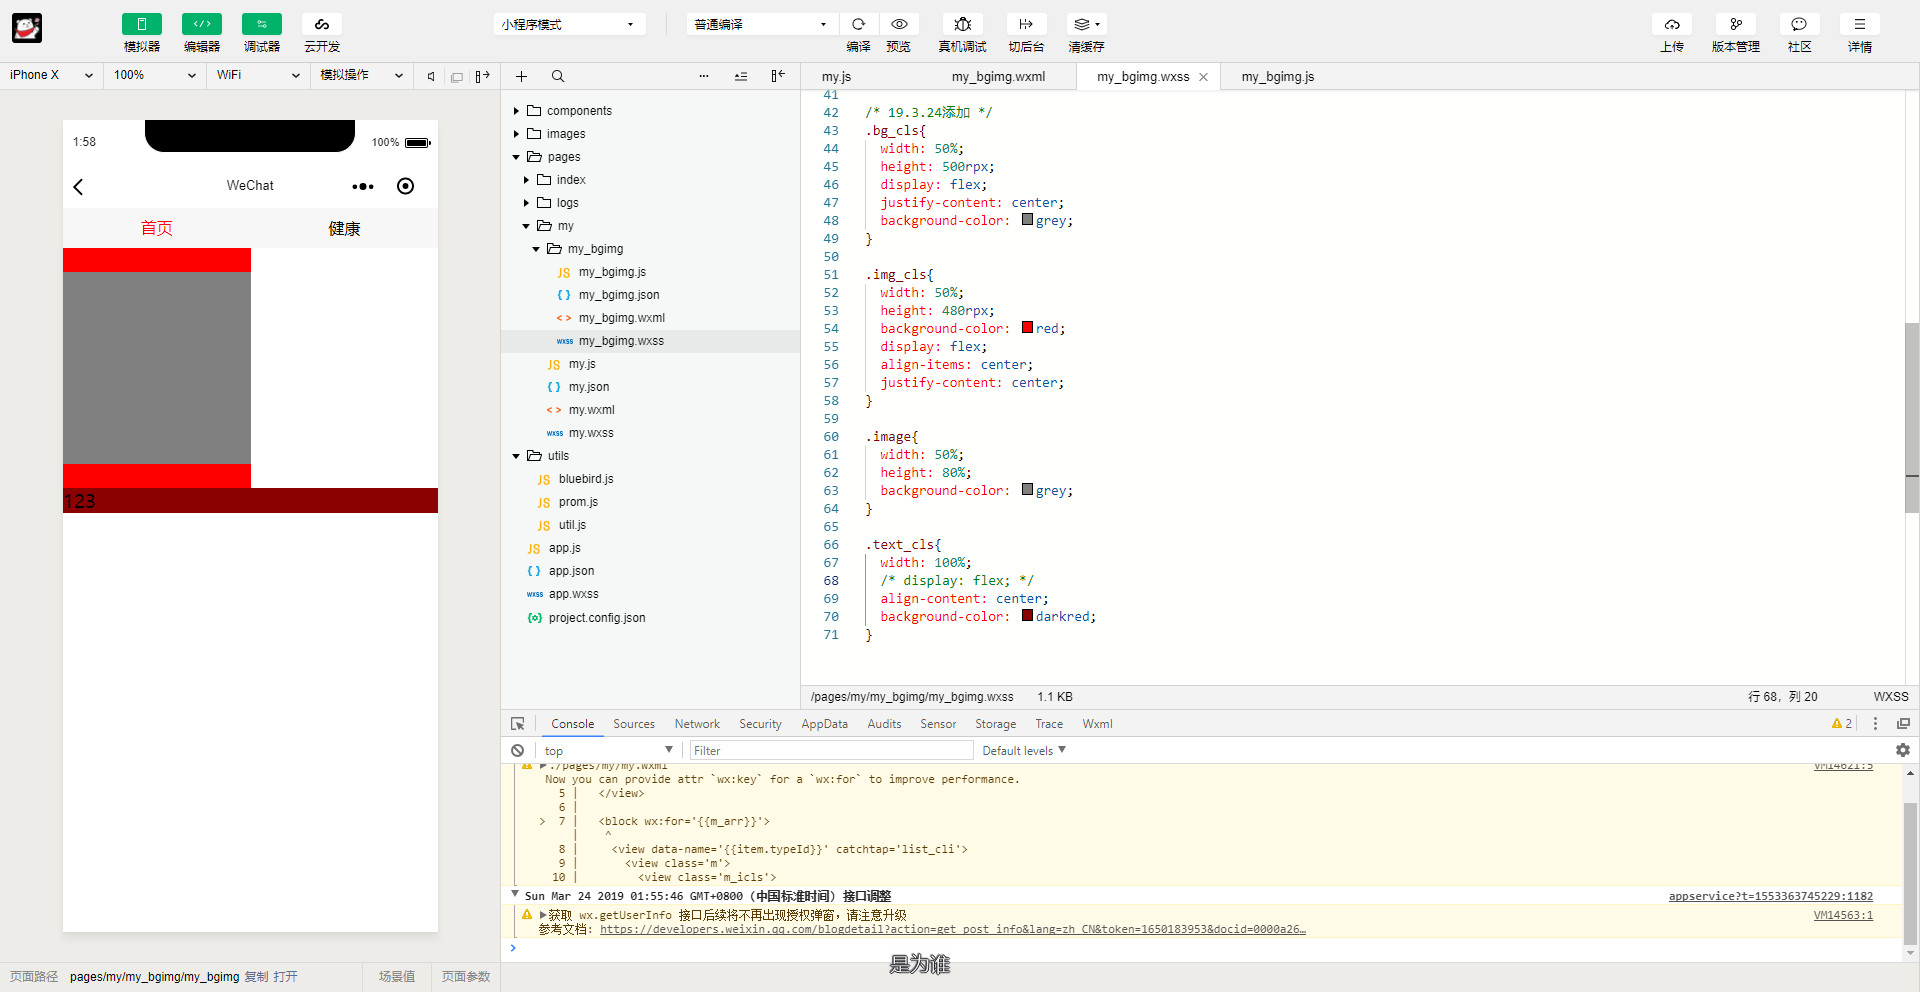The height and width of the screenshot is (992, 1920).
Task: Open the zoom 100% dropdown
Action: (155, 75)
